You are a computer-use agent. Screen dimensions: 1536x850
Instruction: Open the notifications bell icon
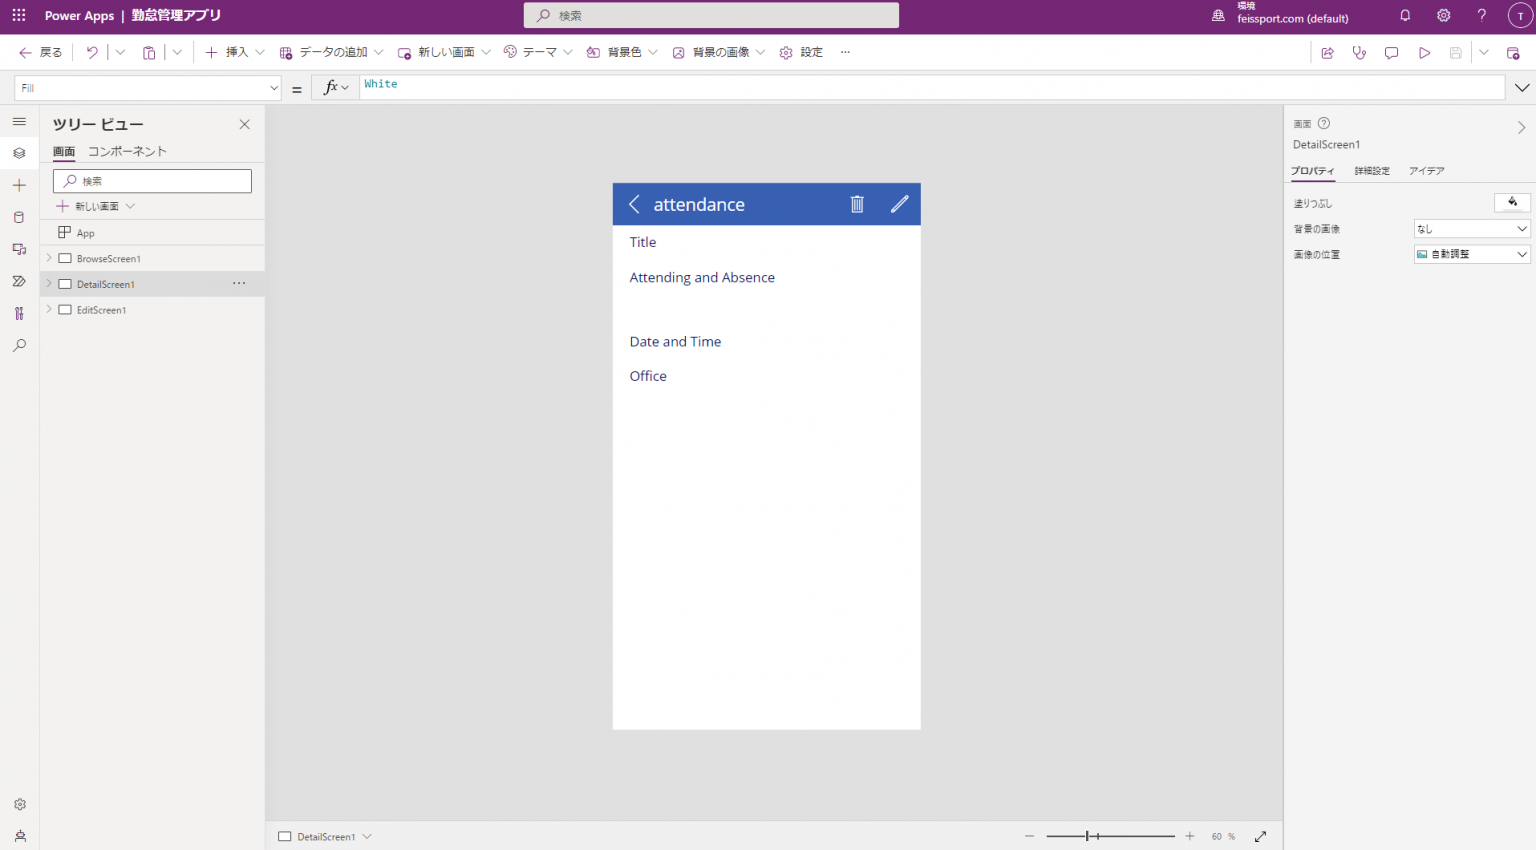pos(1405,16)
